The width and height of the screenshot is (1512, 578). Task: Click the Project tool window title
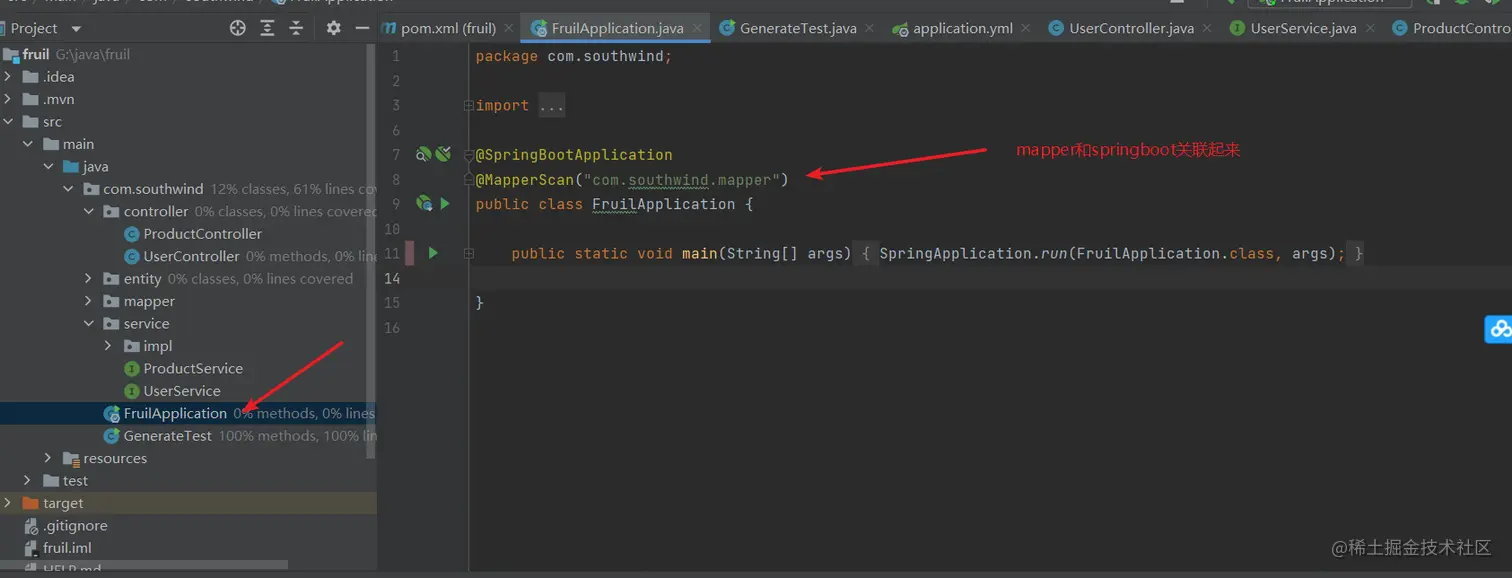pos(34,28)
